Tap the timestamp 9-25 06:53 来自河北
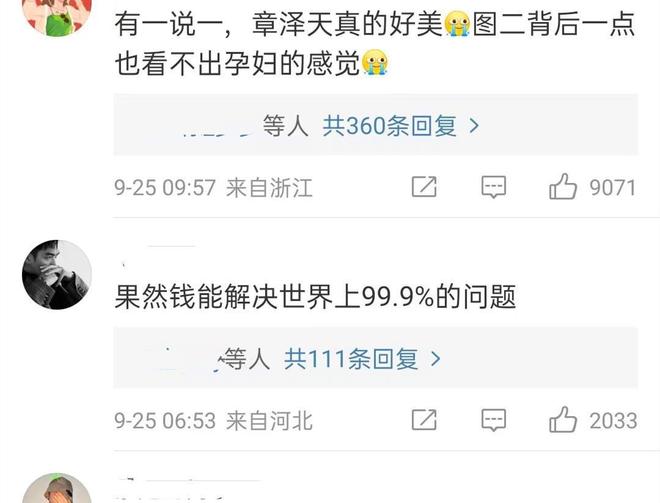660x503 pixels. pyautogui.click(x=213, y=420)
